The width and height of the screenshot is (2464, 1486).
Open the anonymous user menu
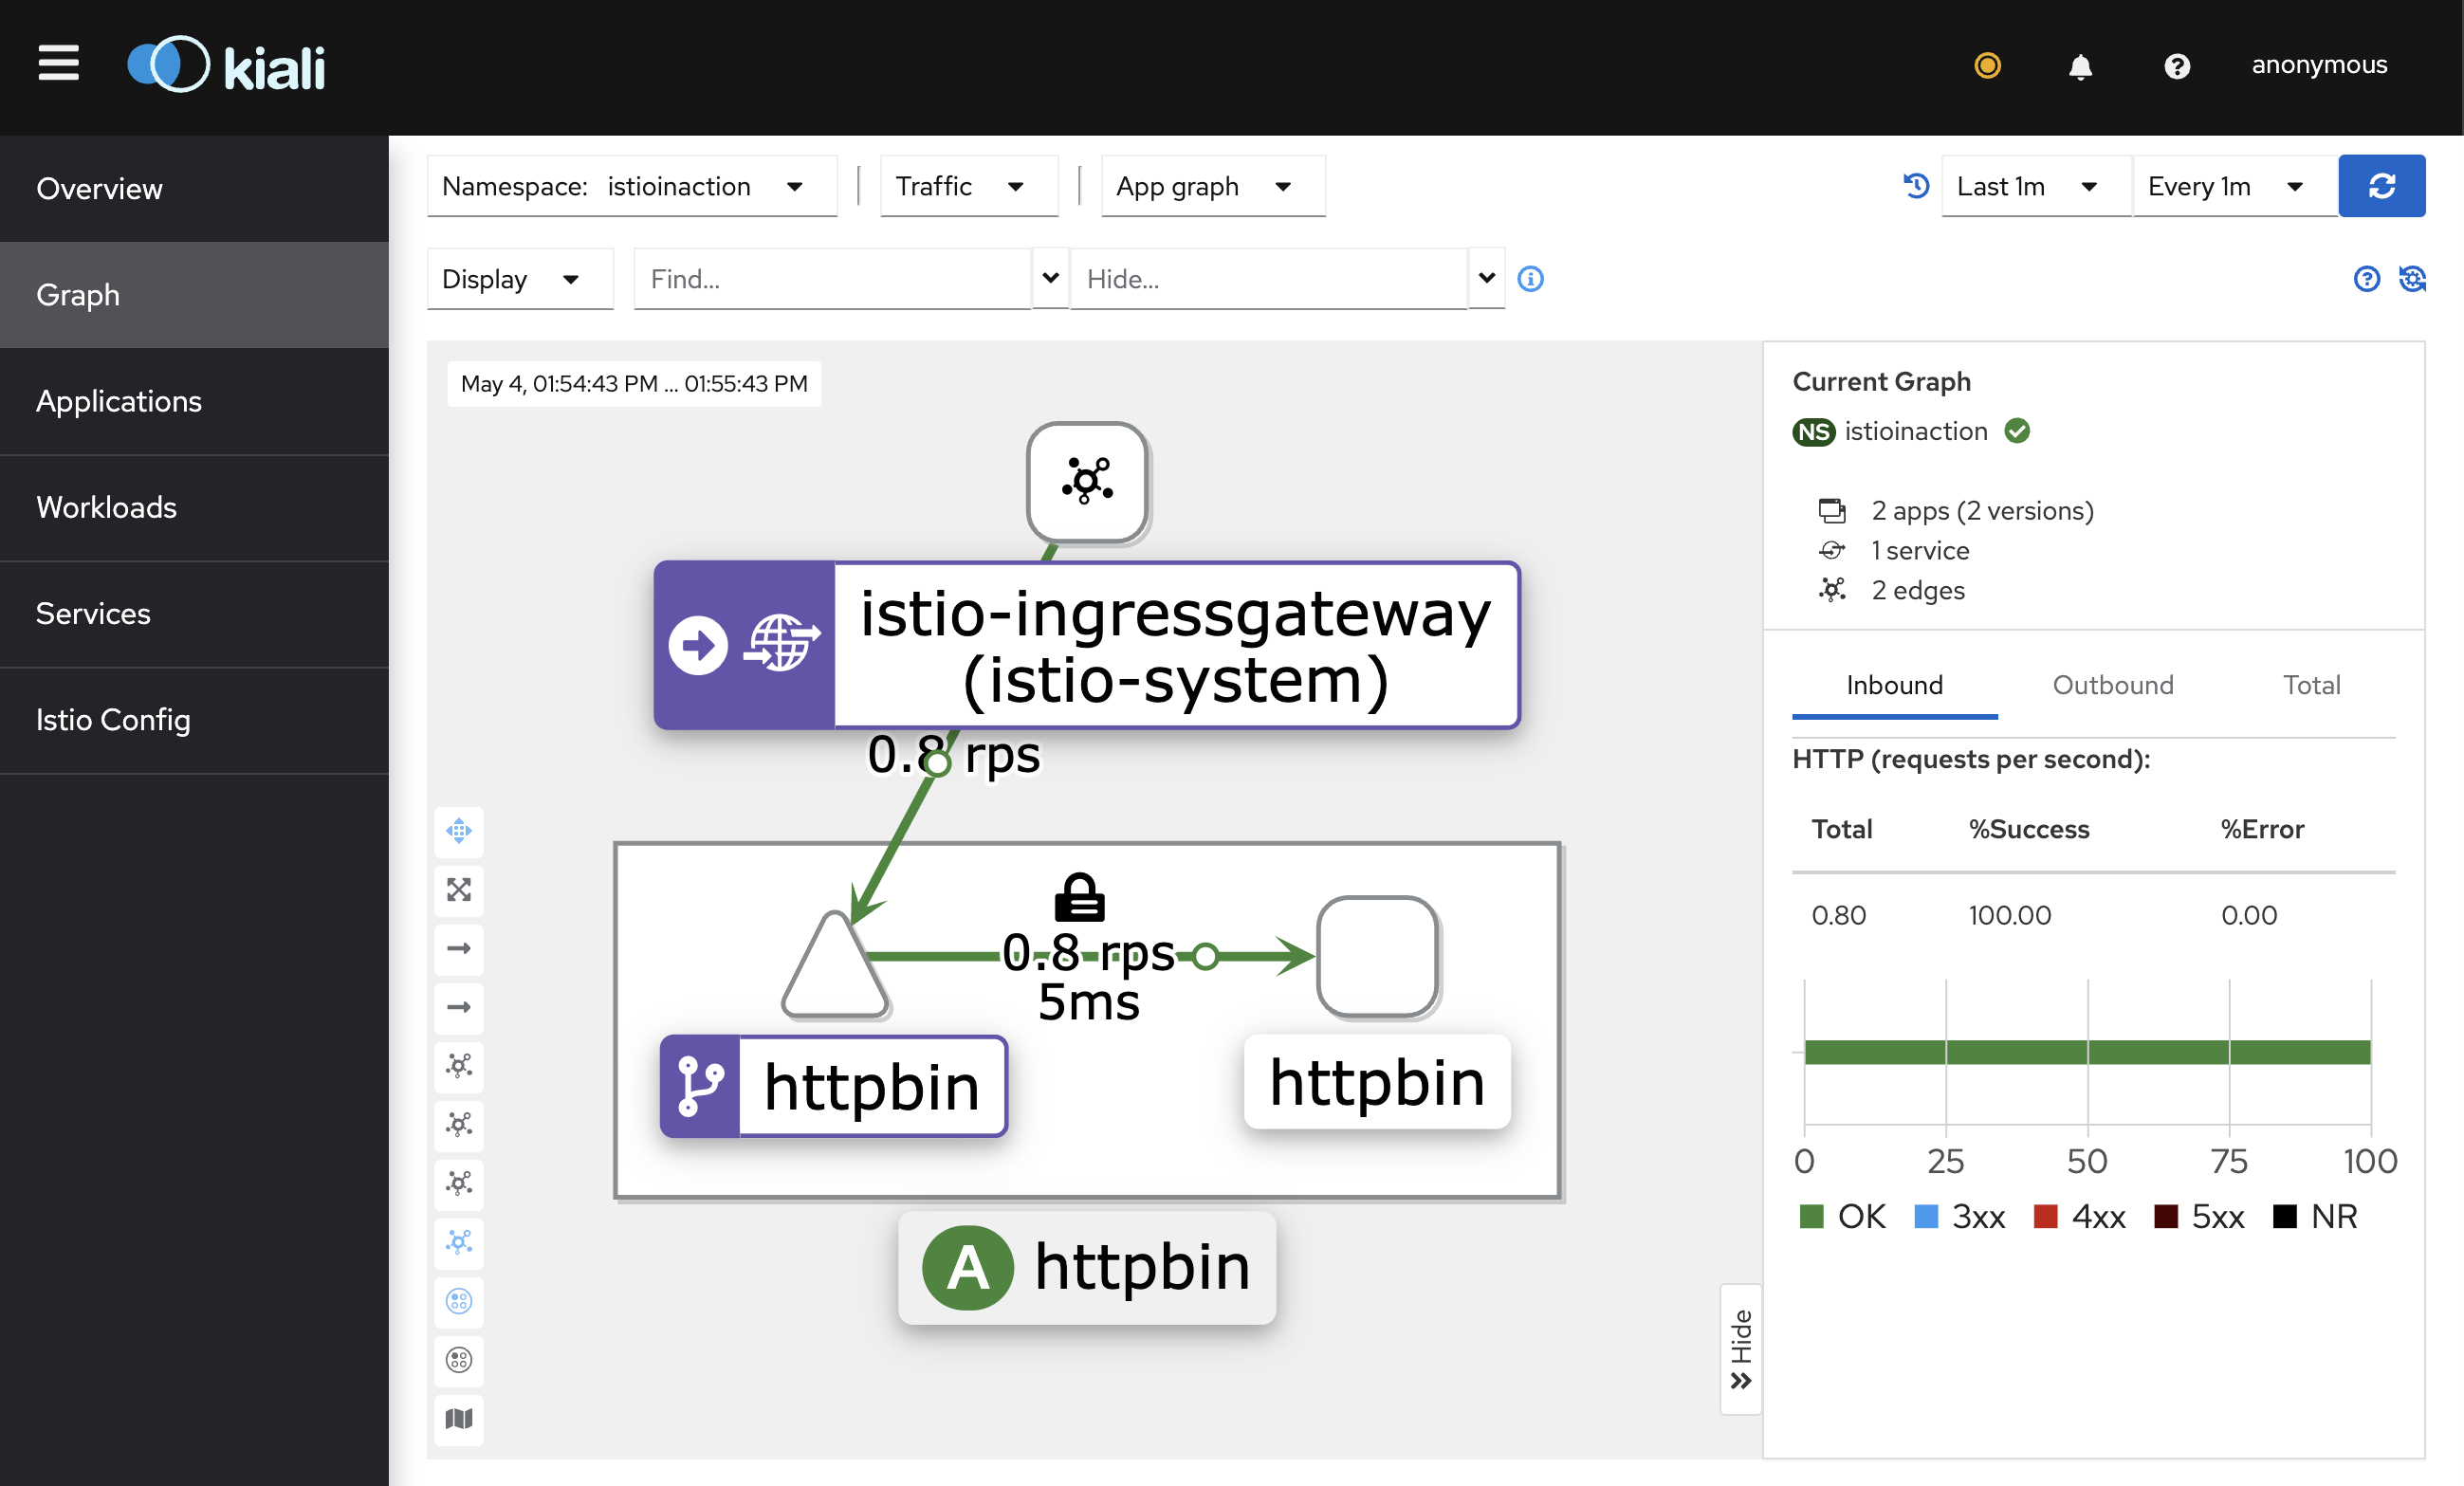[2319, 65]
